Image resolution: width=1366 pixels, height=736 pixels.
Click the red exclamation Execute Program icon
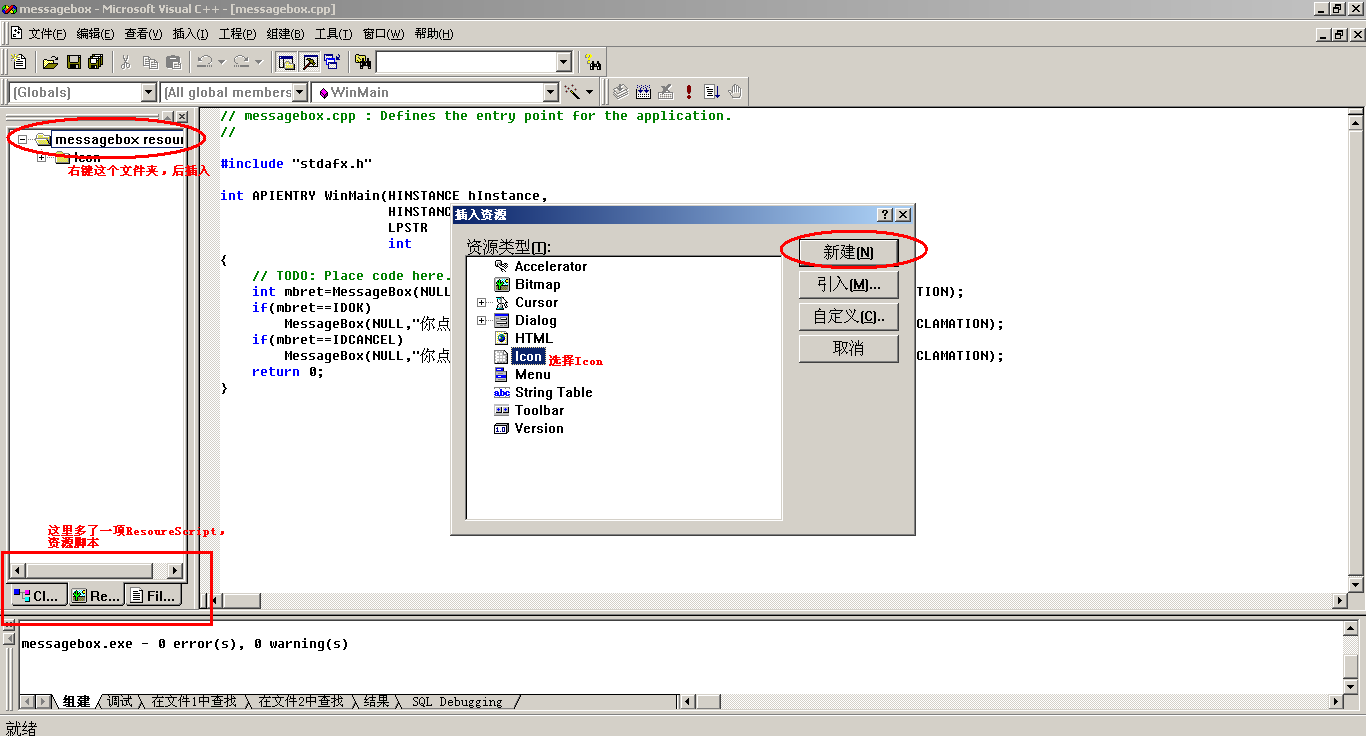click(x=689, y=92)
